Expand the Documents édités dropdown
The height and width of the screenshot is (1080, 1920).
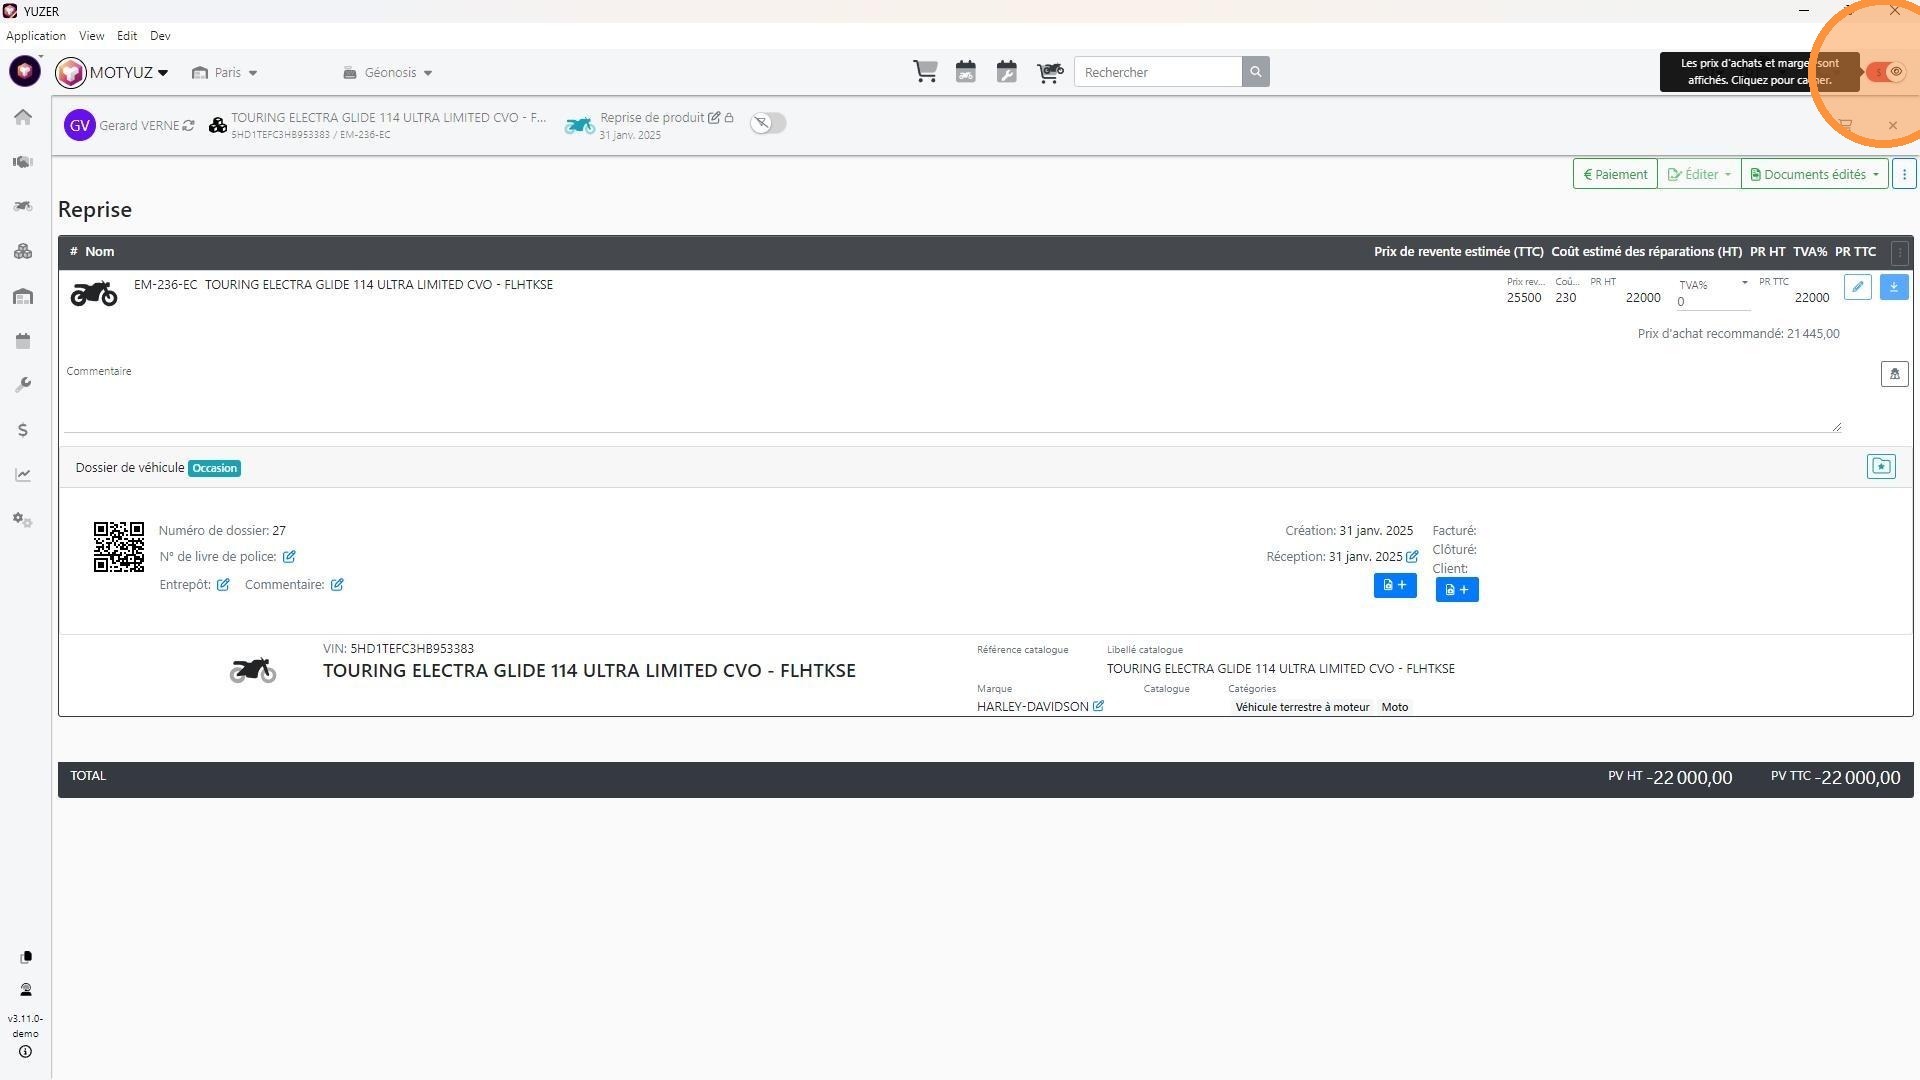pyautogui.click(x=1814, y=175)
